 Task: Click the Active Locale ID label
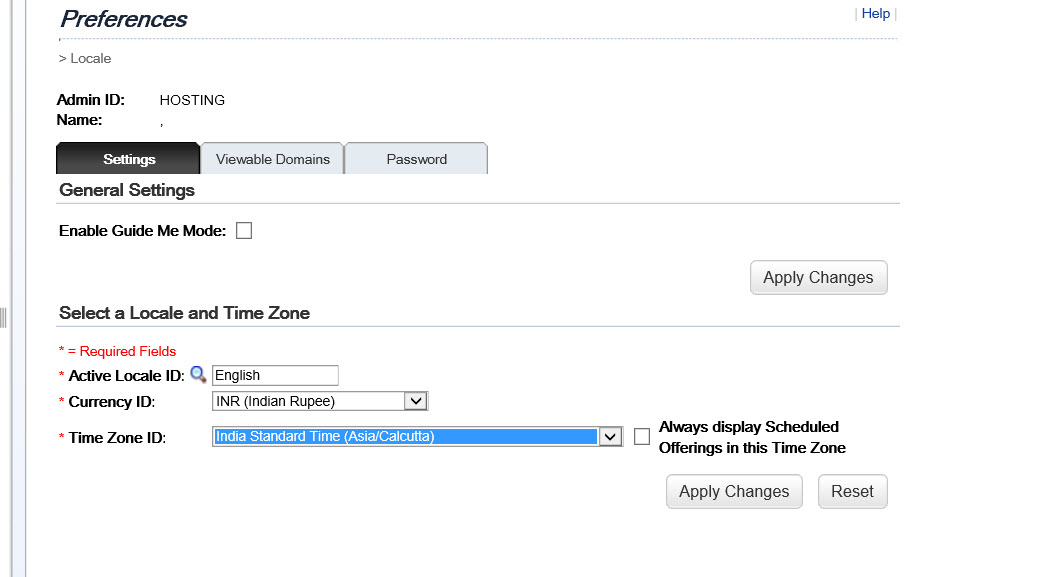tap(126, 376)
